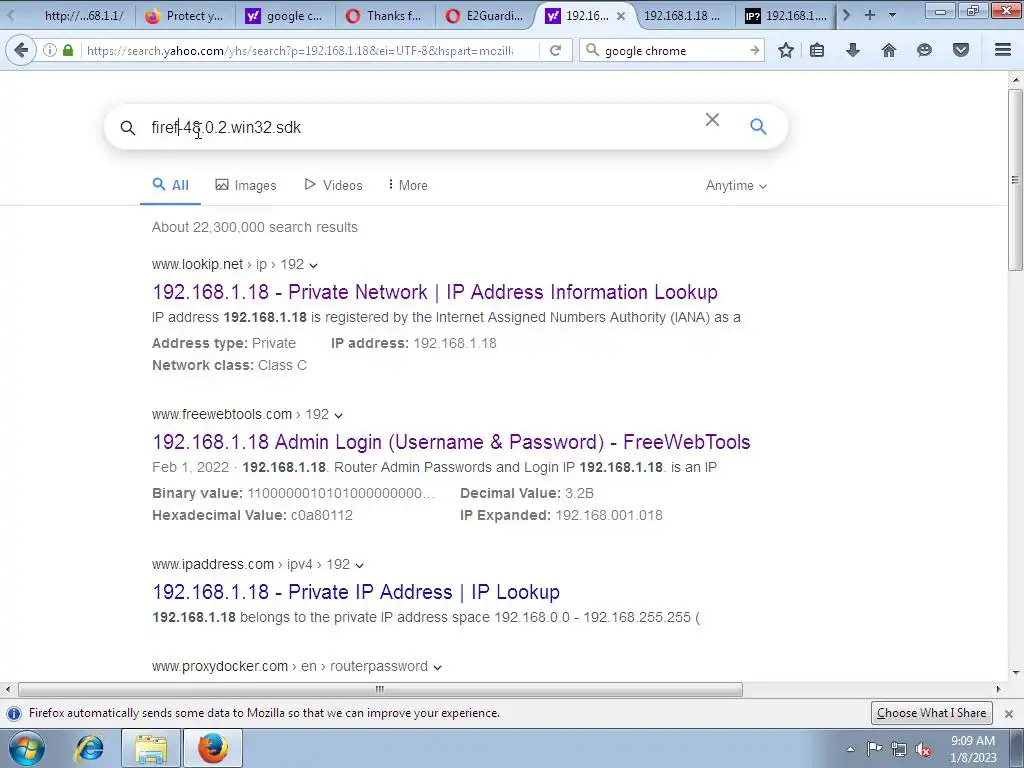Image resolution: width=1024 pixels, height=768 pixels.
Task: Open the Downloads arrow icon
Action: [853, 50]
